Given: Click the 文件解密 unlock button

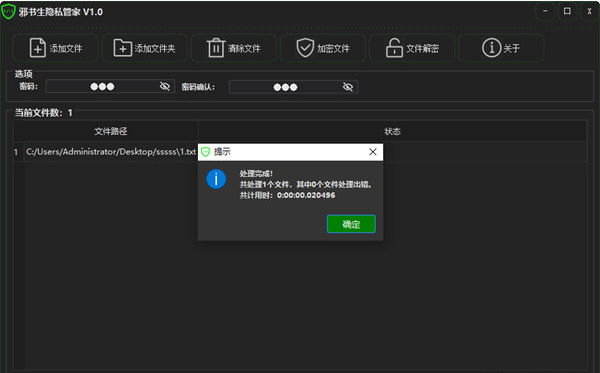Looking at the screenshot, I should click(x=412, y=48).
